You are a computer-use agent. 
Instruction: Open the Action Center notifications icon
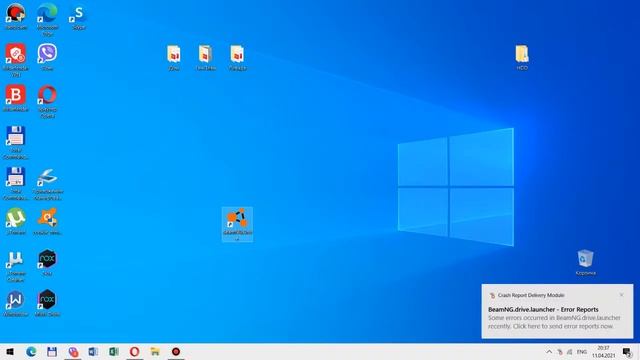627,352
